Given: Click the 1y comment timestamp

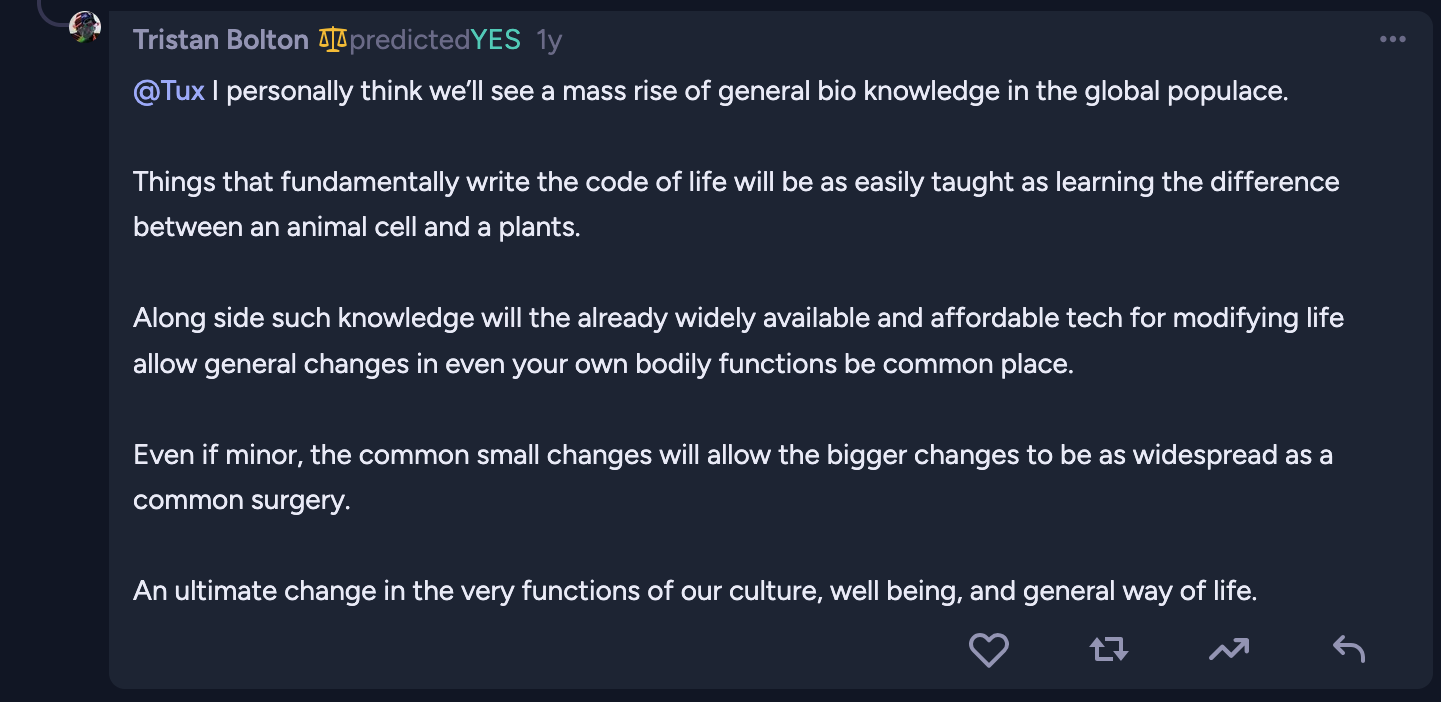Looking at the screenshot, I should click(x=549, y=40).
